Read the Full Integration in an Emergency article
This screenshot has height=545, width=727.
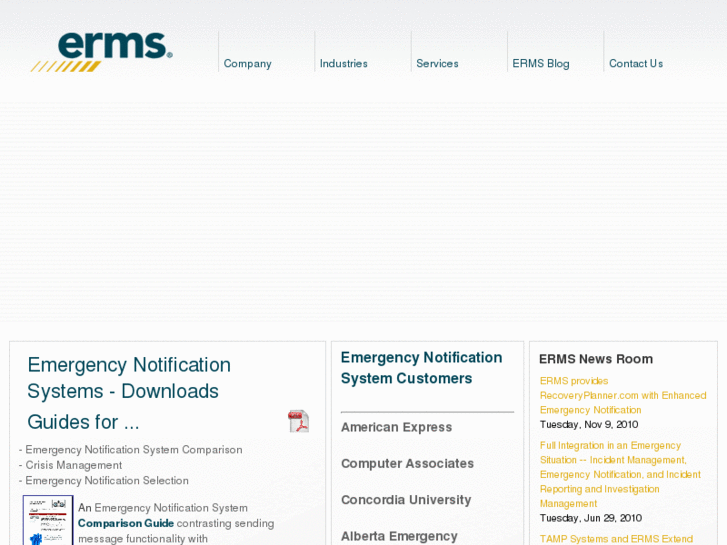click(x=620, y=474)
